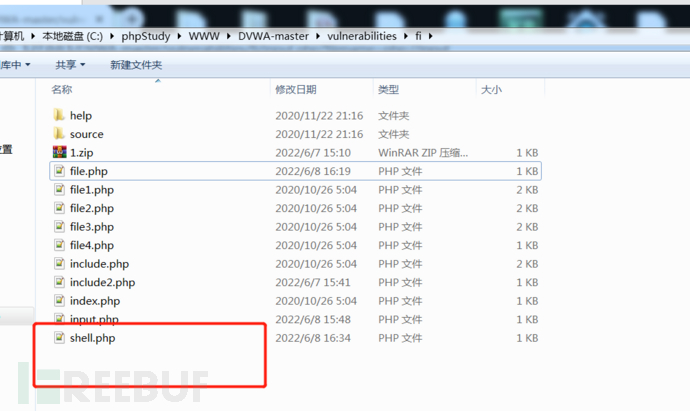
Task: Click the 新建文件夹 button
Action: click(x=136, y=65)
